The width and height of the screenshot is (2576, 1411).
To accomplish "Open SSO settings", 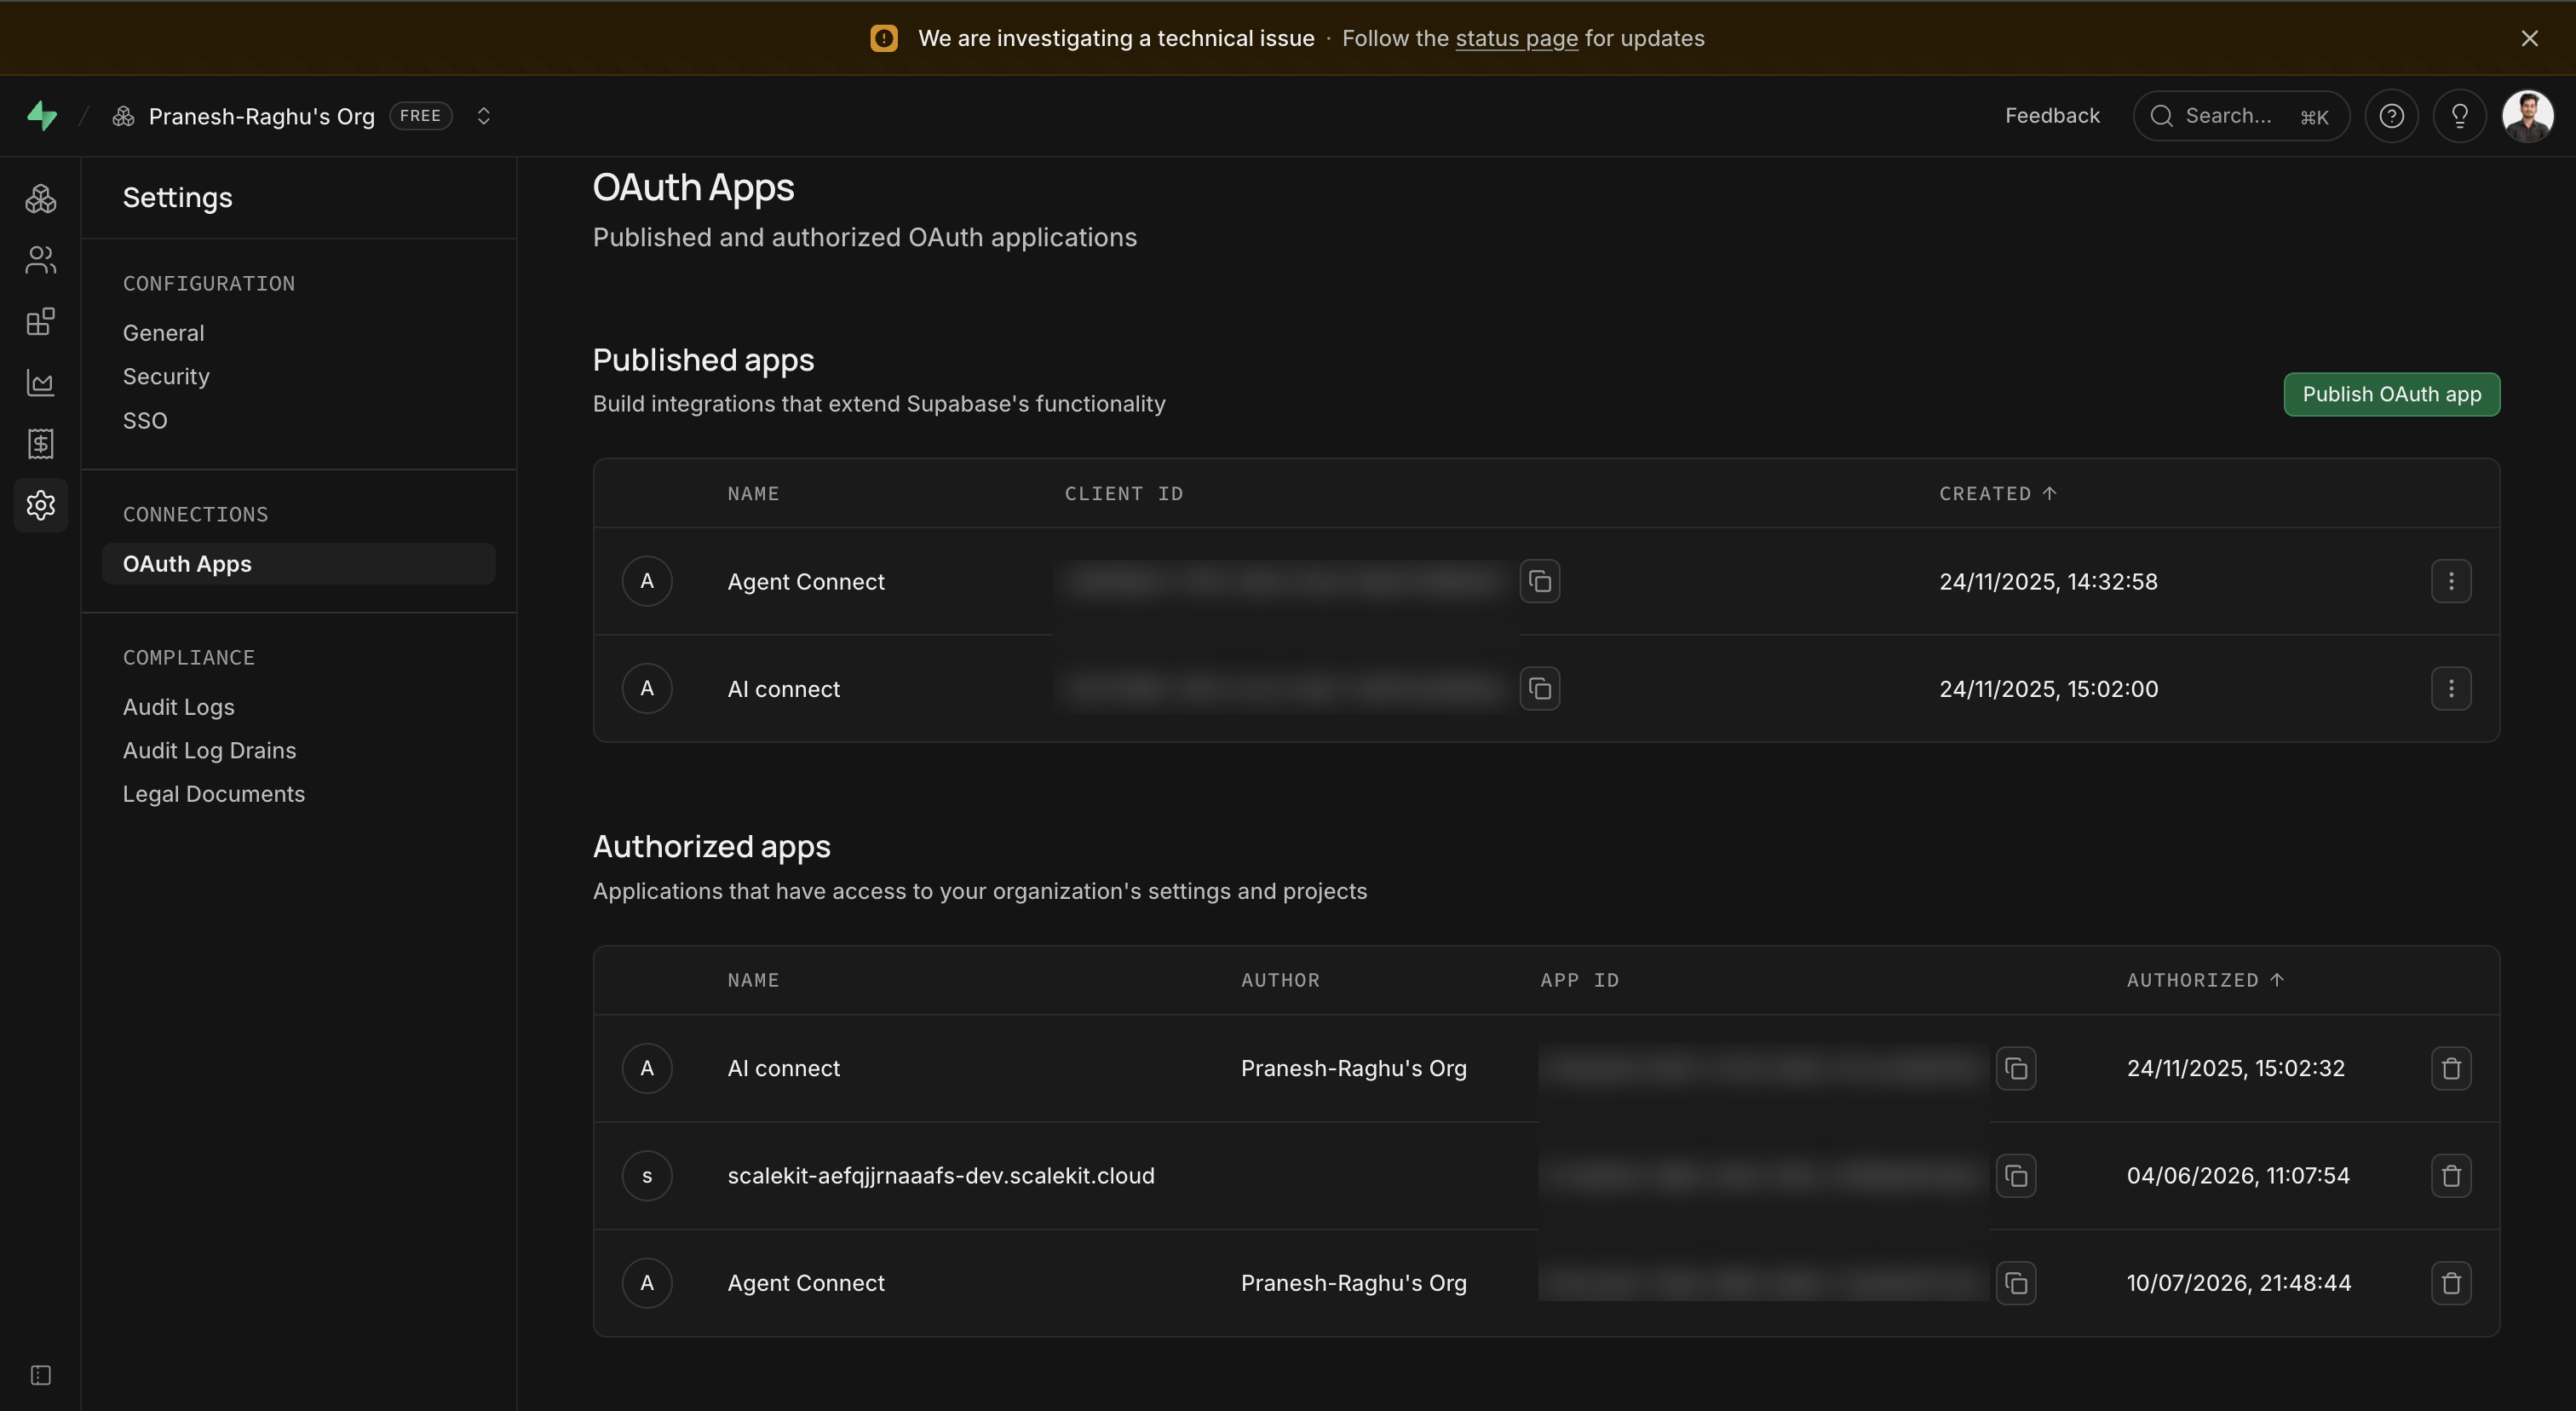I will pos(145,420).
